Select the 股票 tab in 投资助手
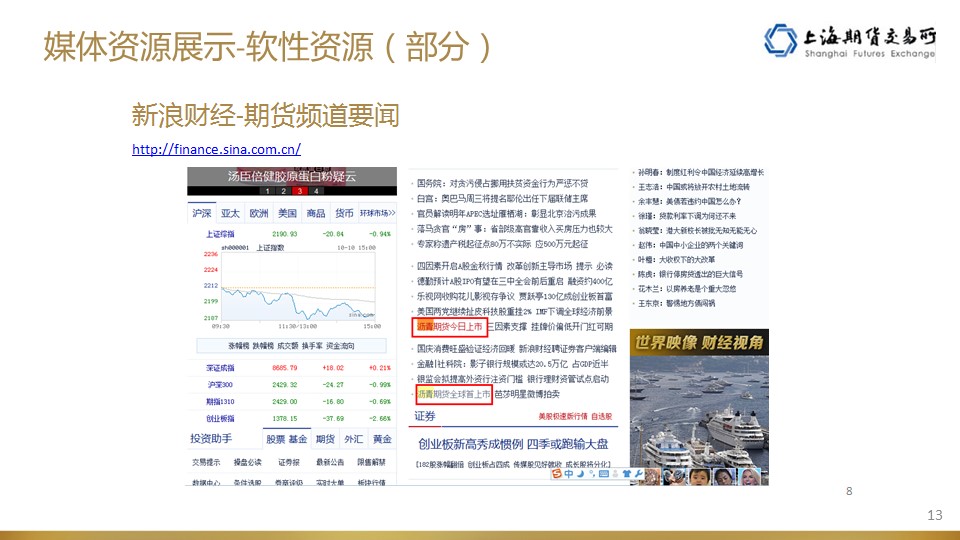Screen dimensions: 960x540 pos(276,439)
